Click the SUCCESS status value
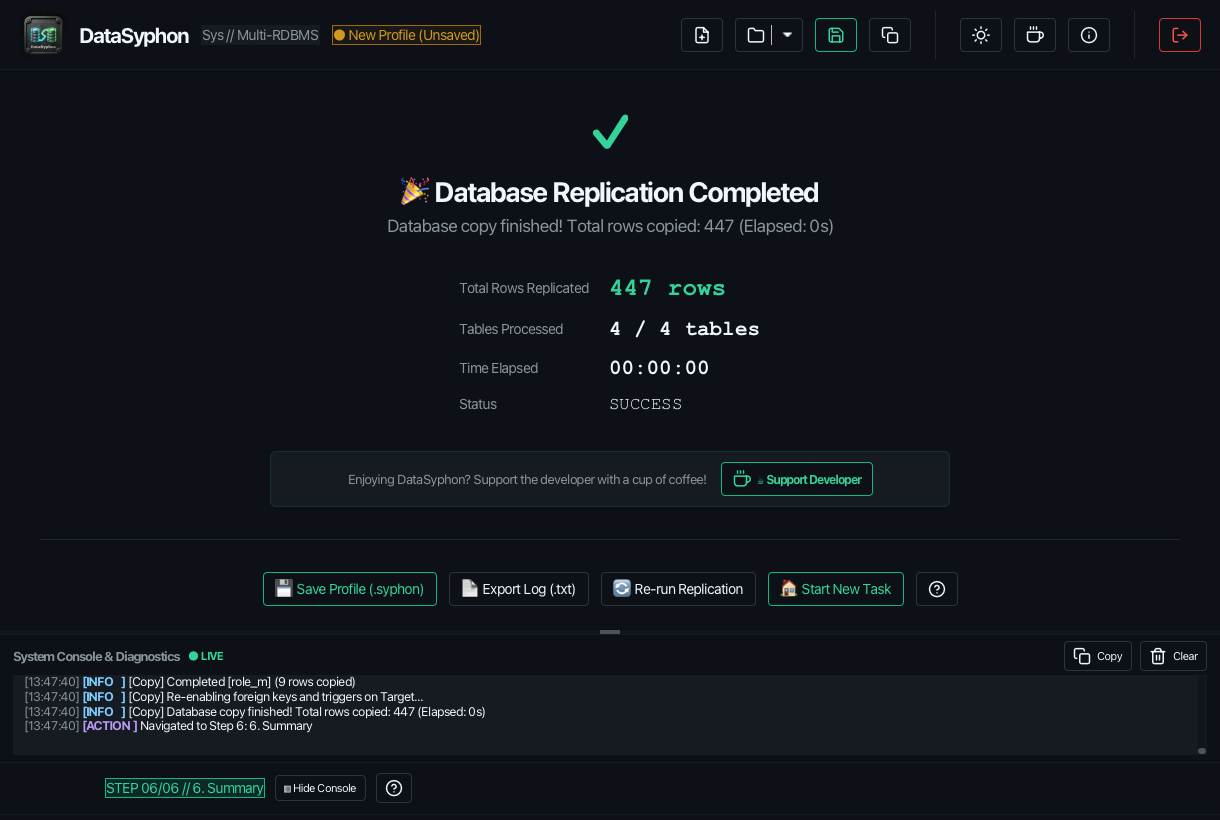 tap(646, 404)
